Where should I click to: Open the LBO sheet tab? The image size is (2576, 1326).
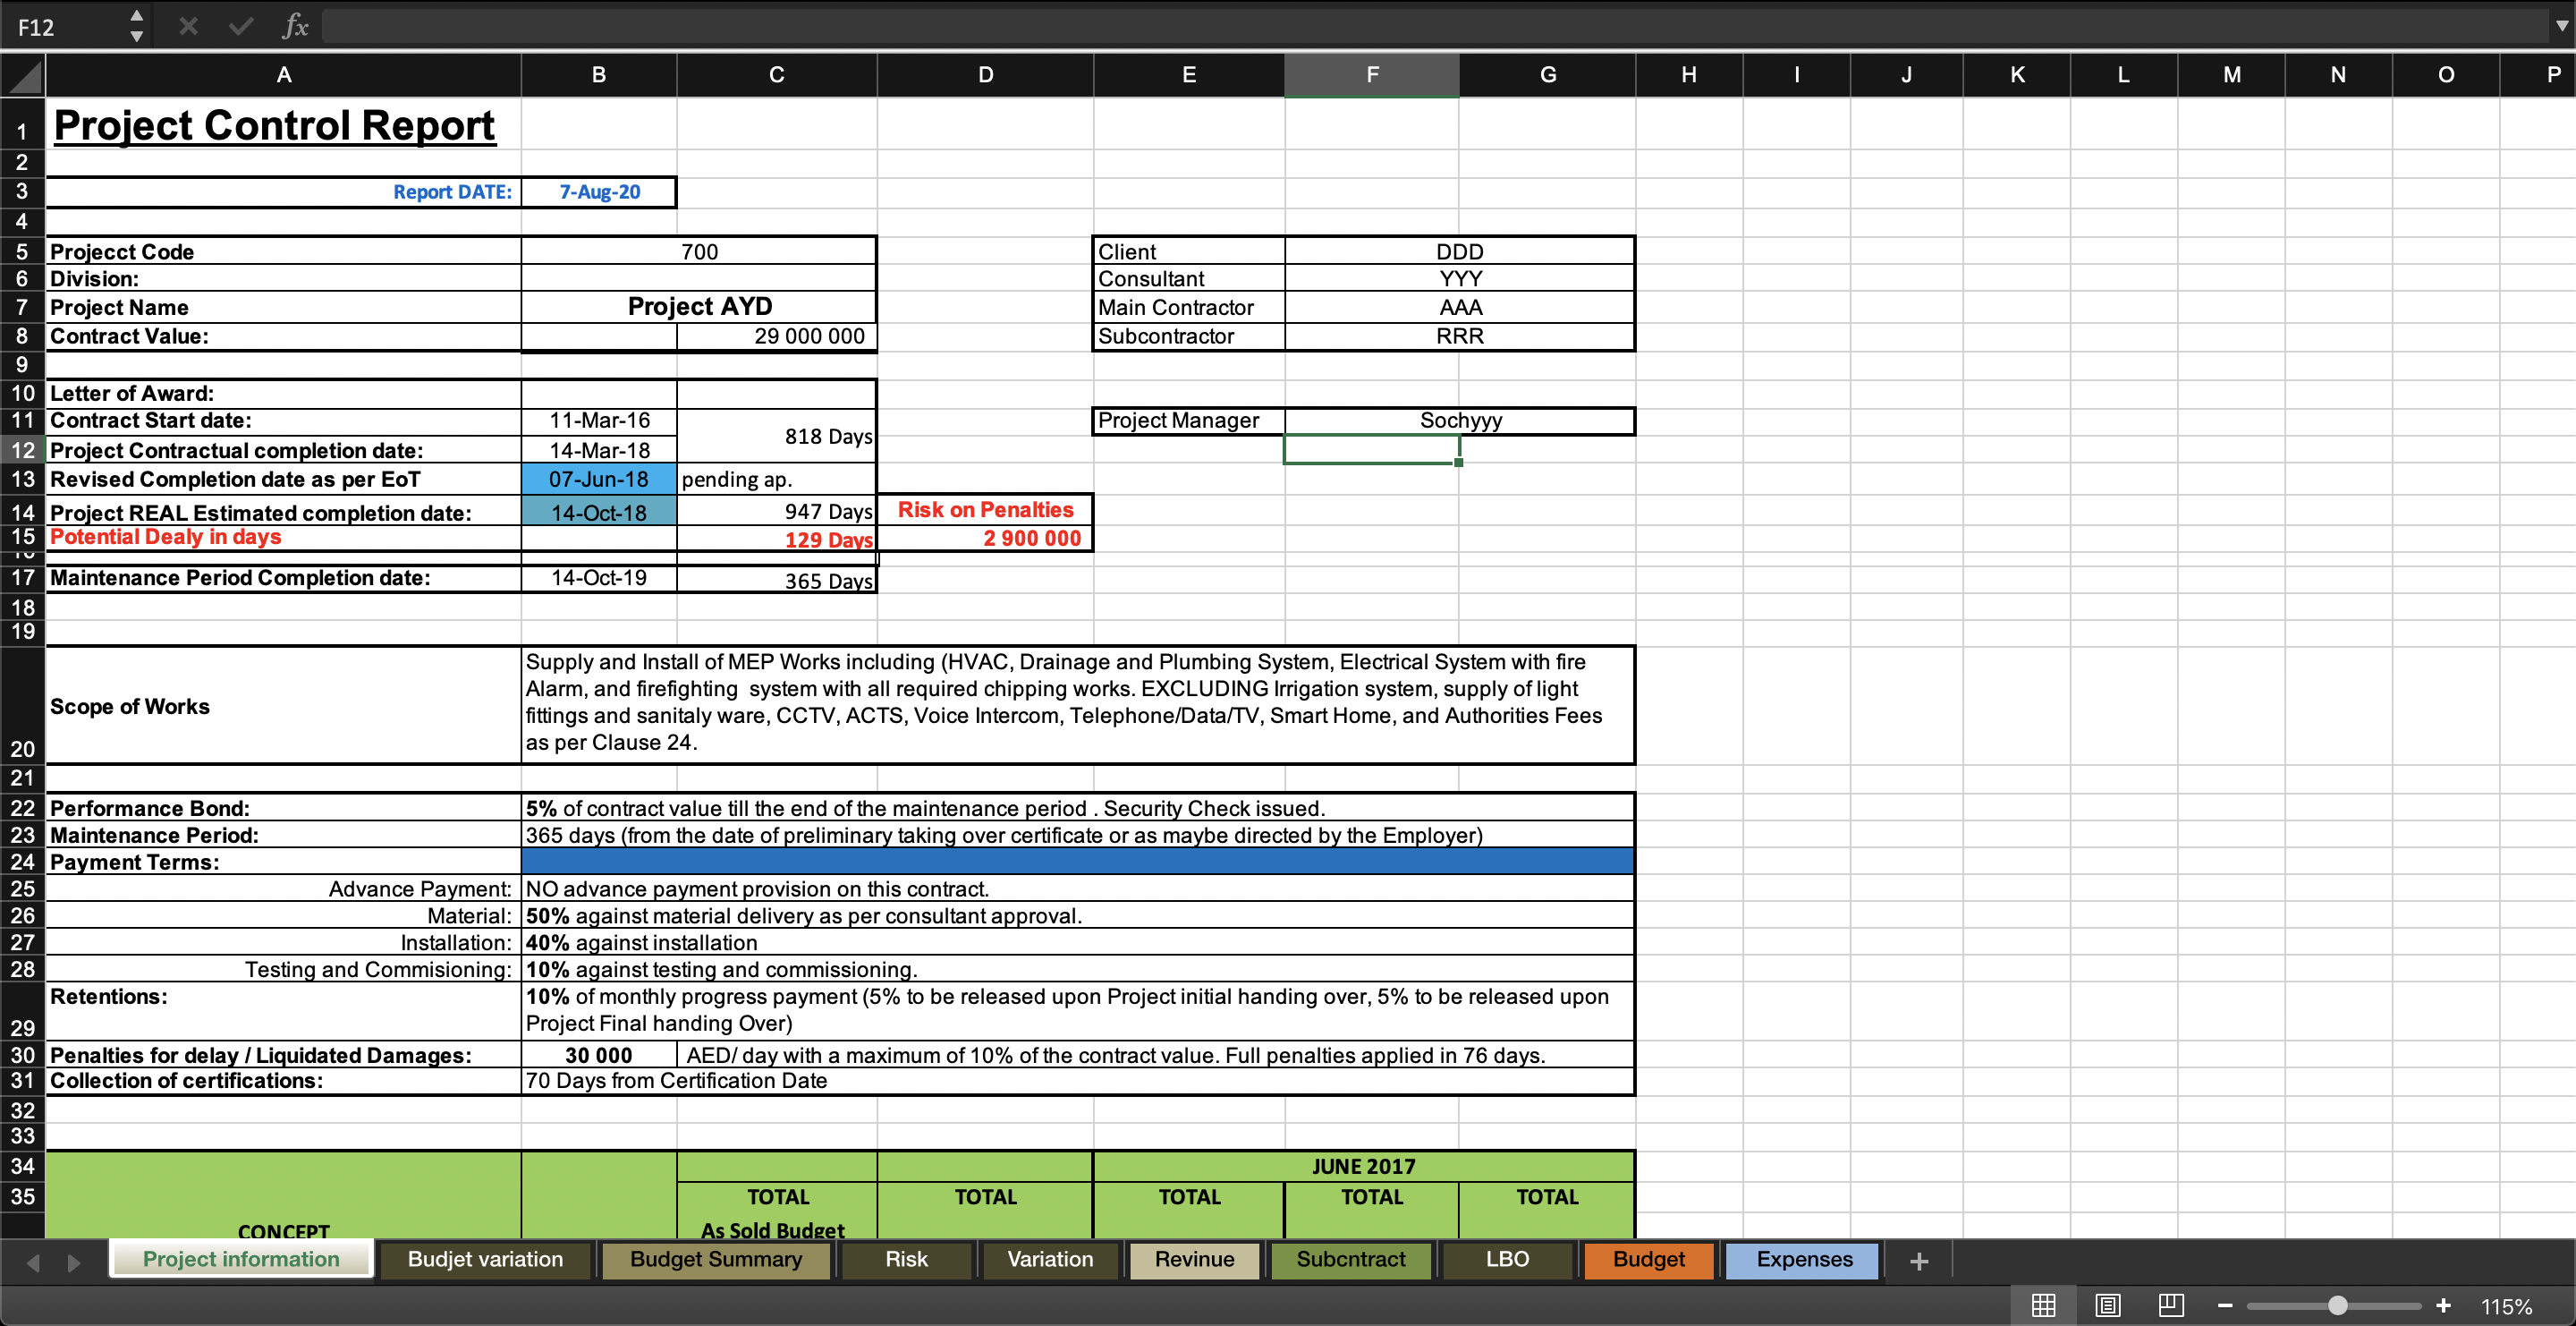1507,1259
